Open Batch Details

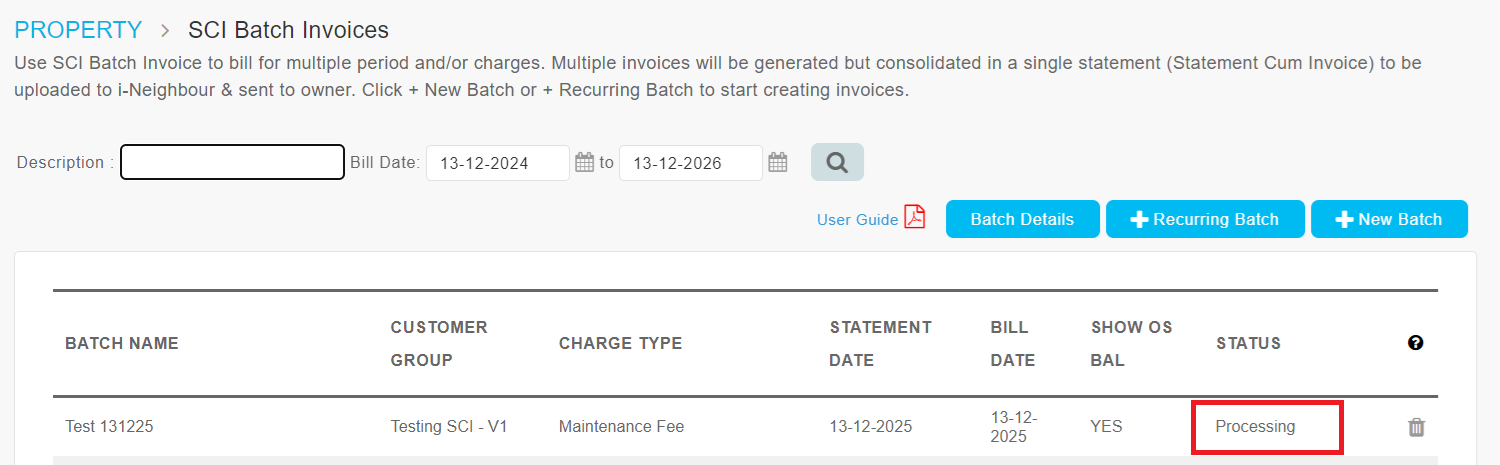point(1022,219)
